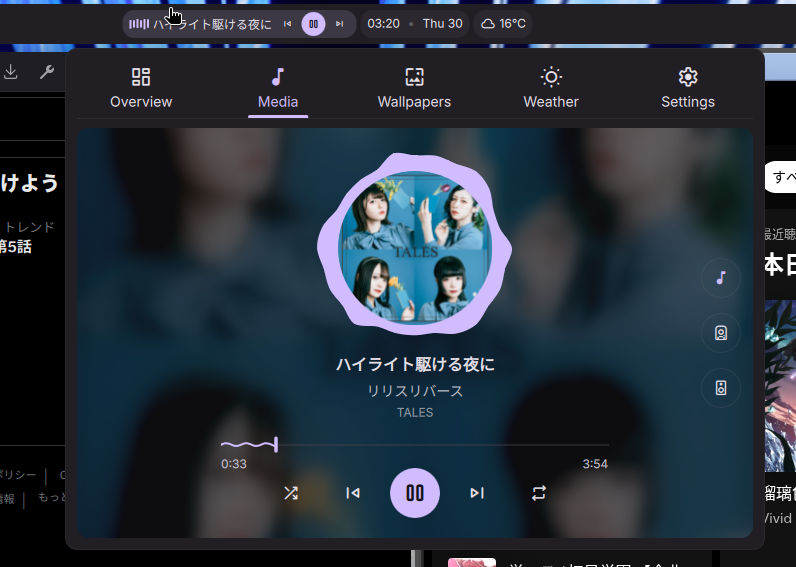Click the total duration 3:54

(595, 464)
